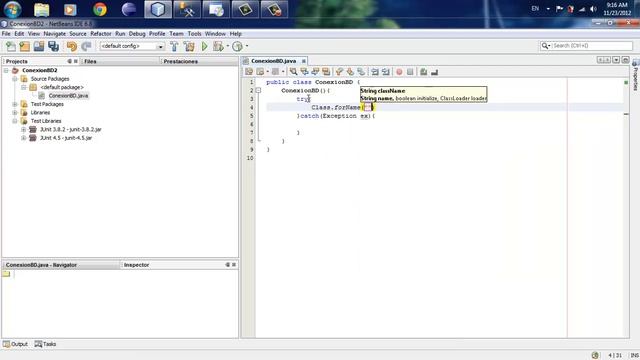
Task: Toggle Bookmark in editor toolbar
Action: point(361,72)
